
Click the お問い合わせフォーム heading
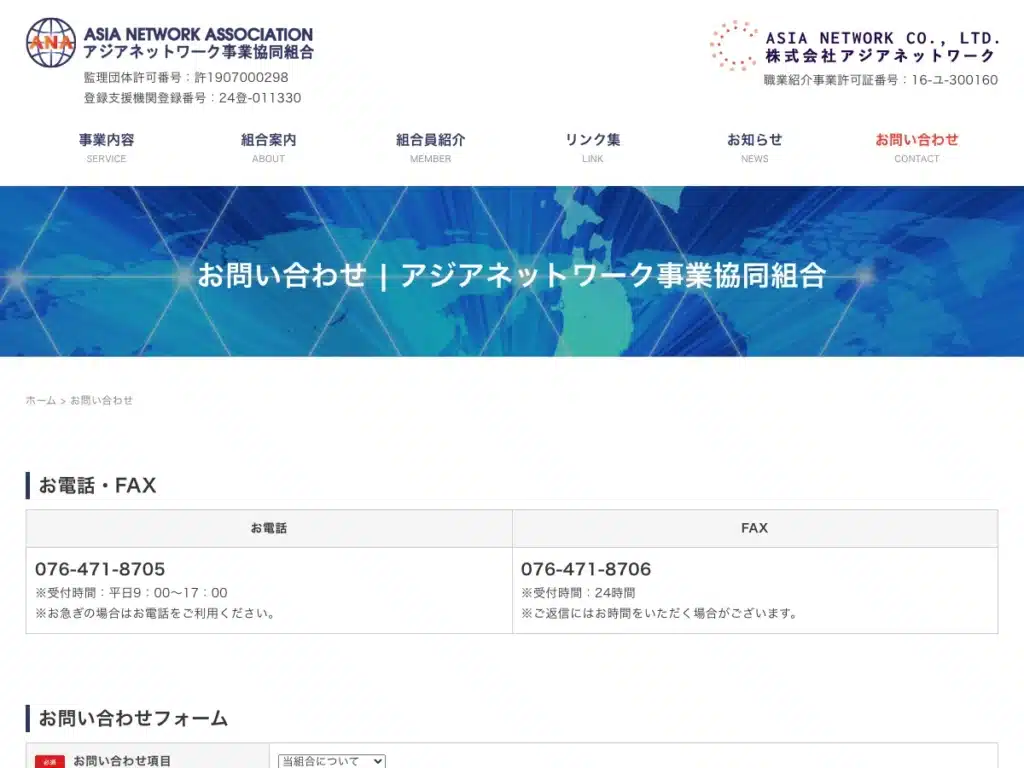point(133,718)
